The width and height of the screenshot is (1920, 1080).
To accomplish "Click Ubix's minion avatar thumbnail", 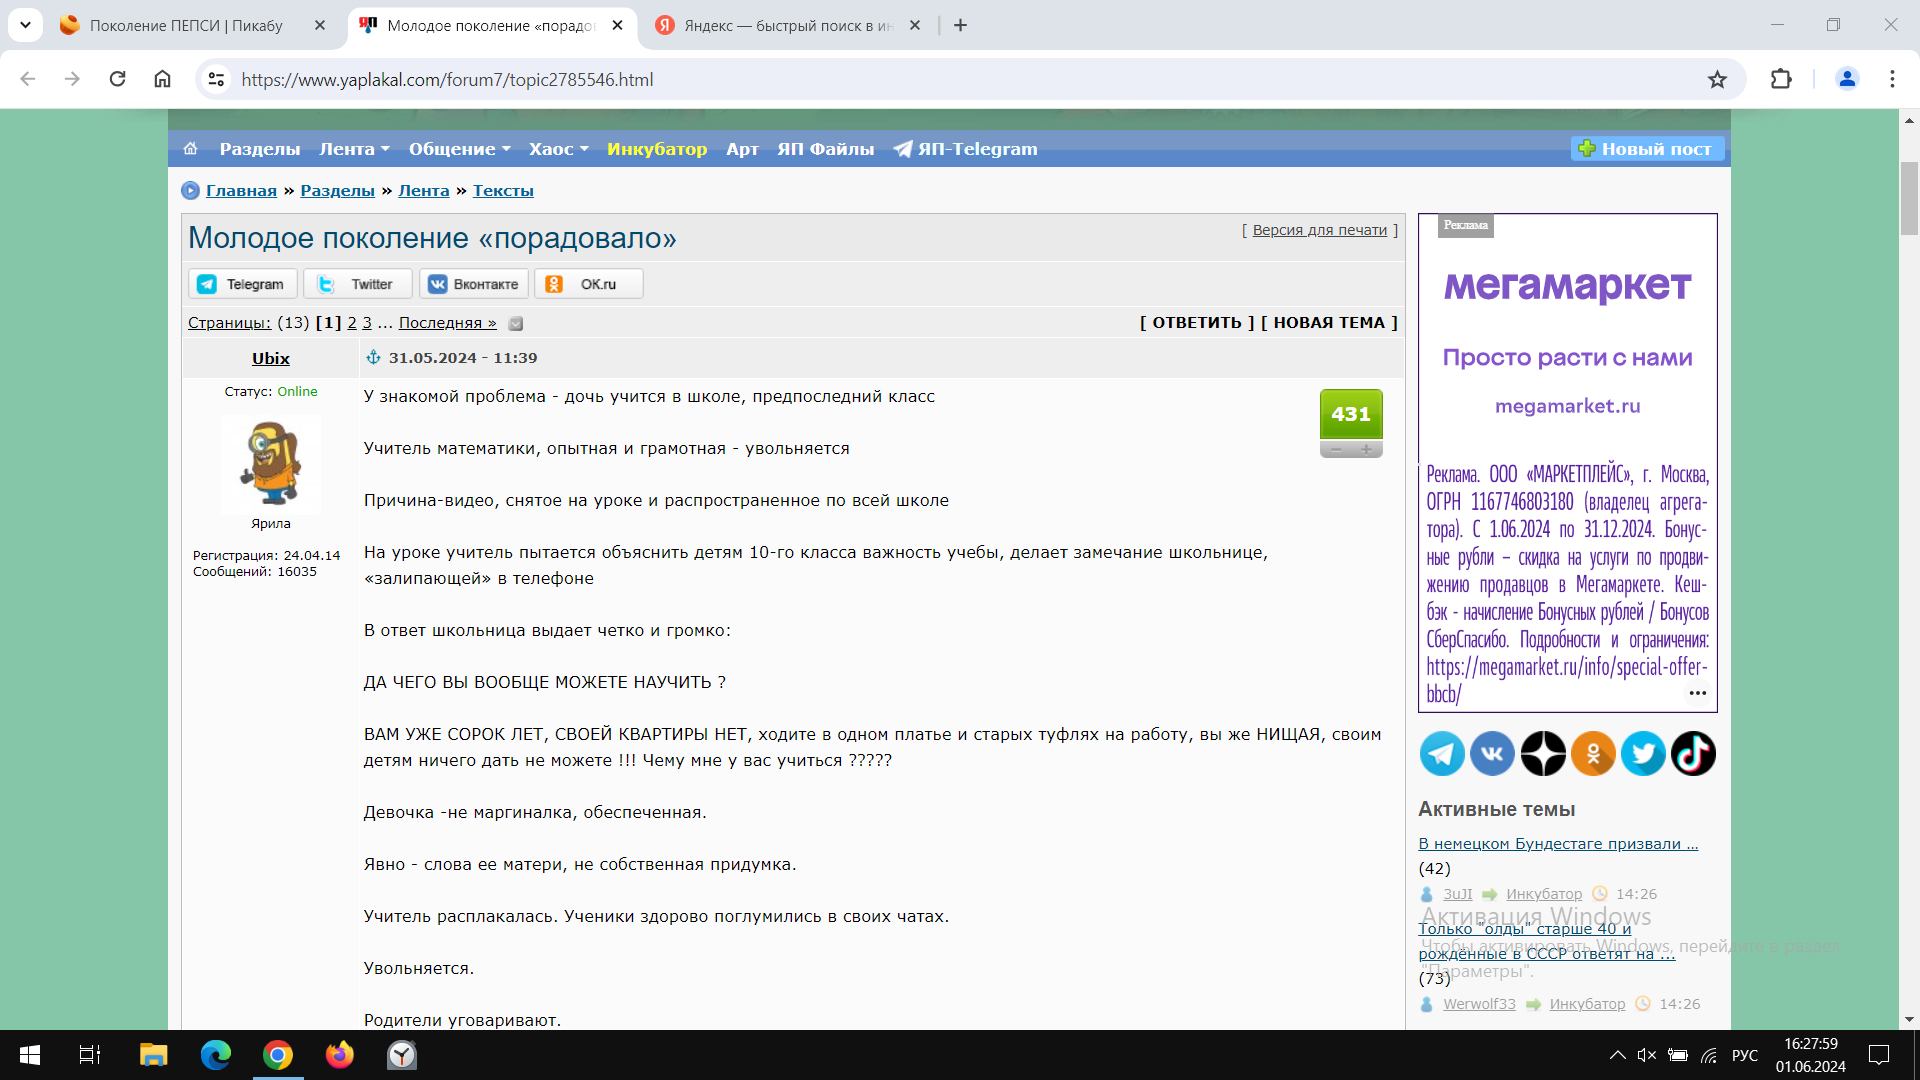I will [x=270, y=464].
